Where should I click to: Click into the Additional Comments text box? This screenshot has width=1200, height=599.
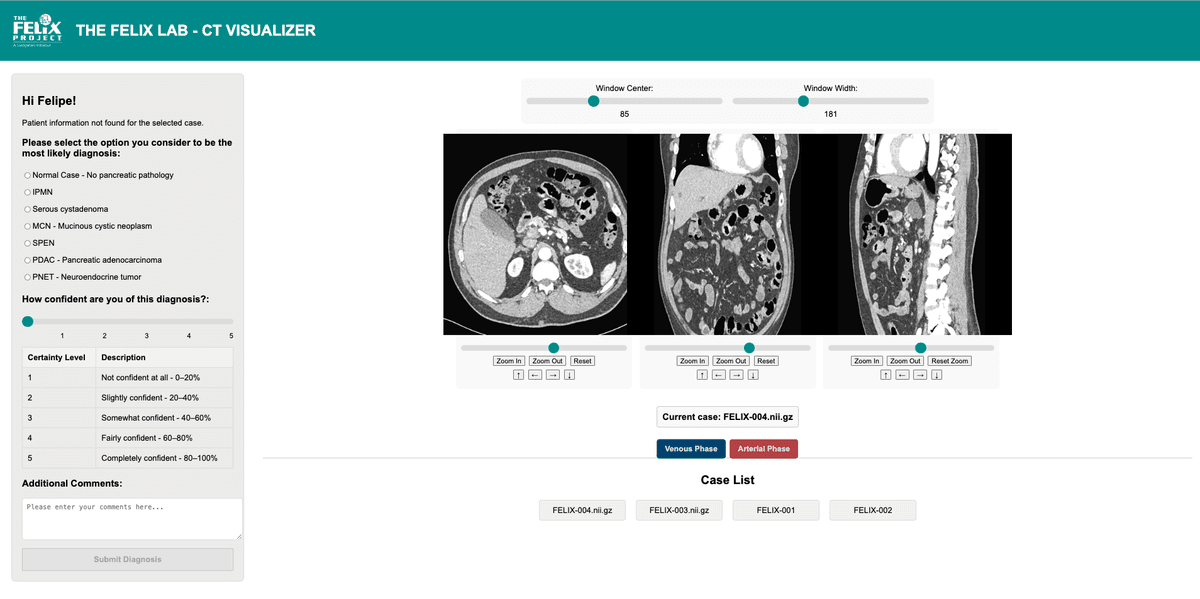coord(132,518)
